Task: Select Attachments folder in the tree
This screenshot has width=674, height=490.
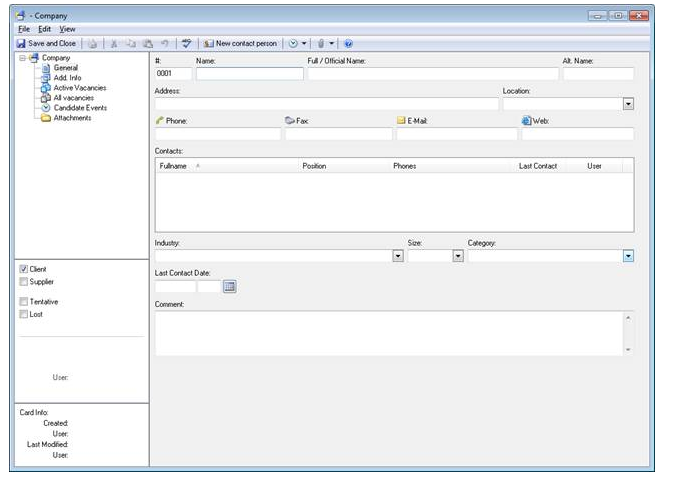Action: tap(72, 118)
